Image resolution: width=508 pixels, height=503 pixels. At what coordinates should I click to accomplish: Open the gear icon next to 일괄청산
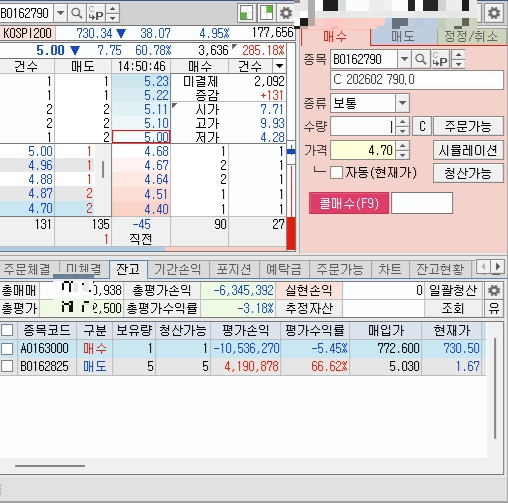coord(494,291)
